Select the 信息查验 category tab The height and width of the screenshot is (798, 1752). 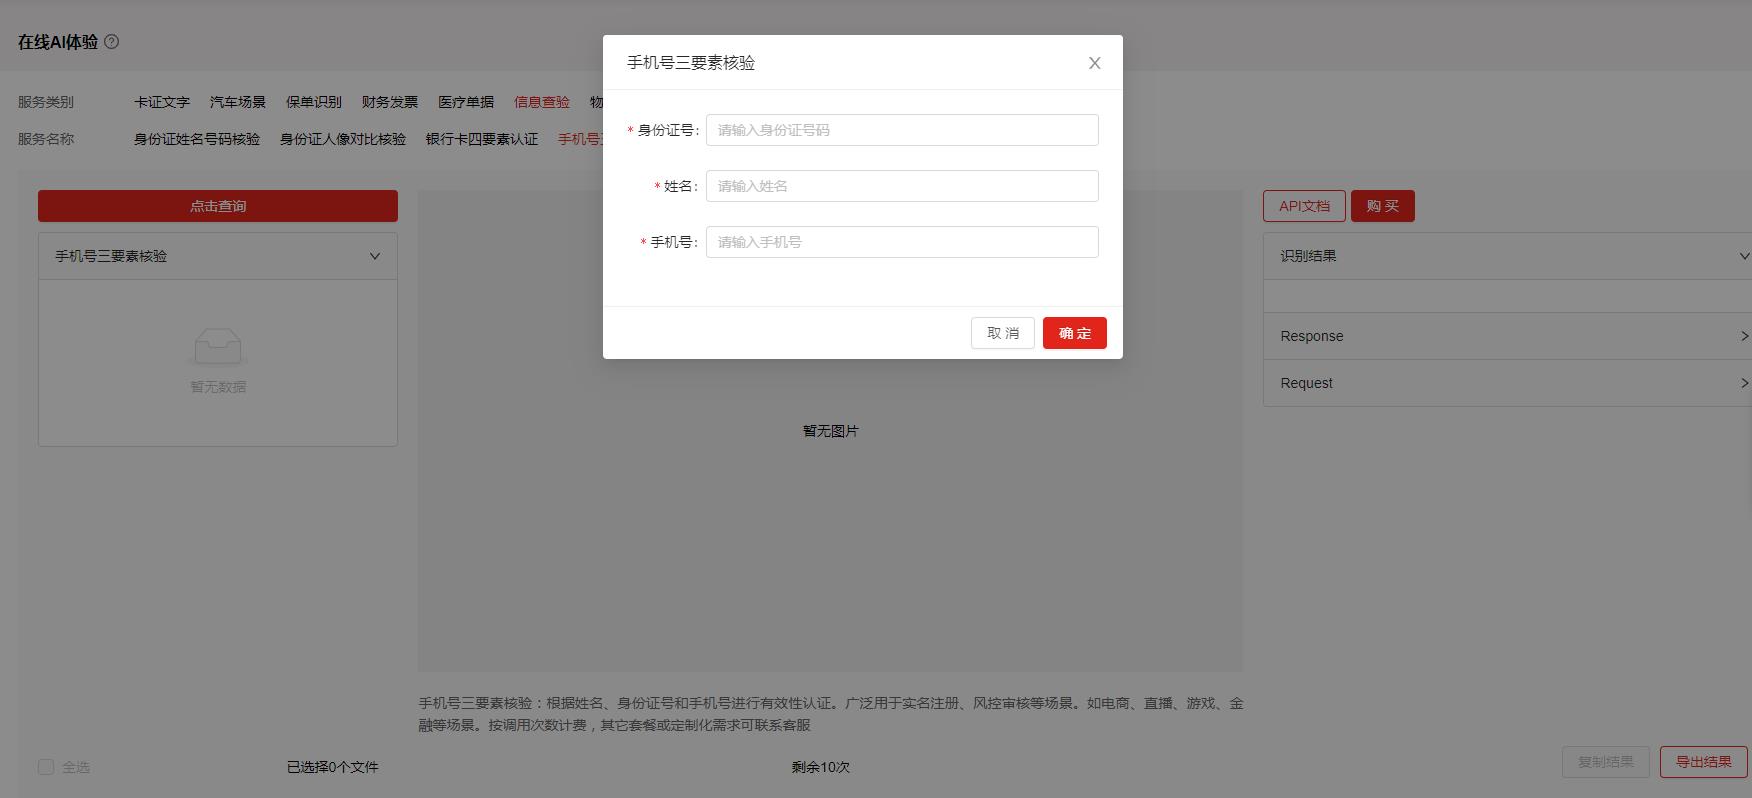coord(542,102)
